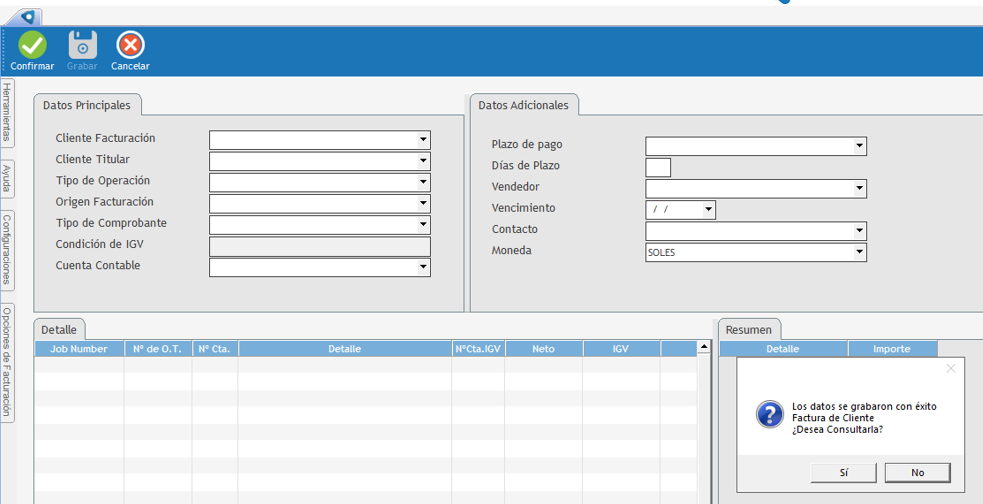
Task: Open the Cuenta Contable dropdown
Action: point(424,268)
